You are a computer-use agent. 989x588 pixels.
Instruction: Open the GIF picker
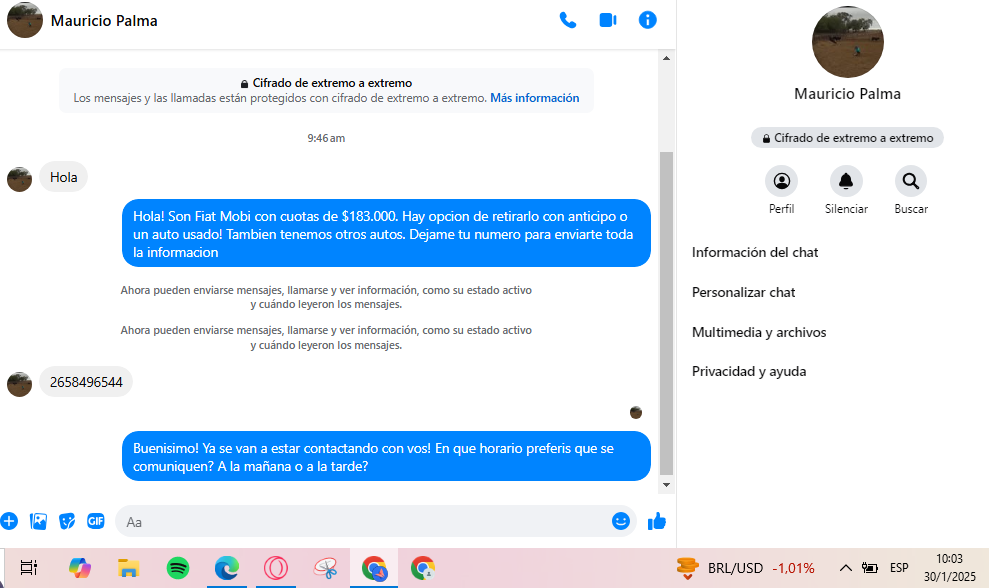tap(96, 521)
